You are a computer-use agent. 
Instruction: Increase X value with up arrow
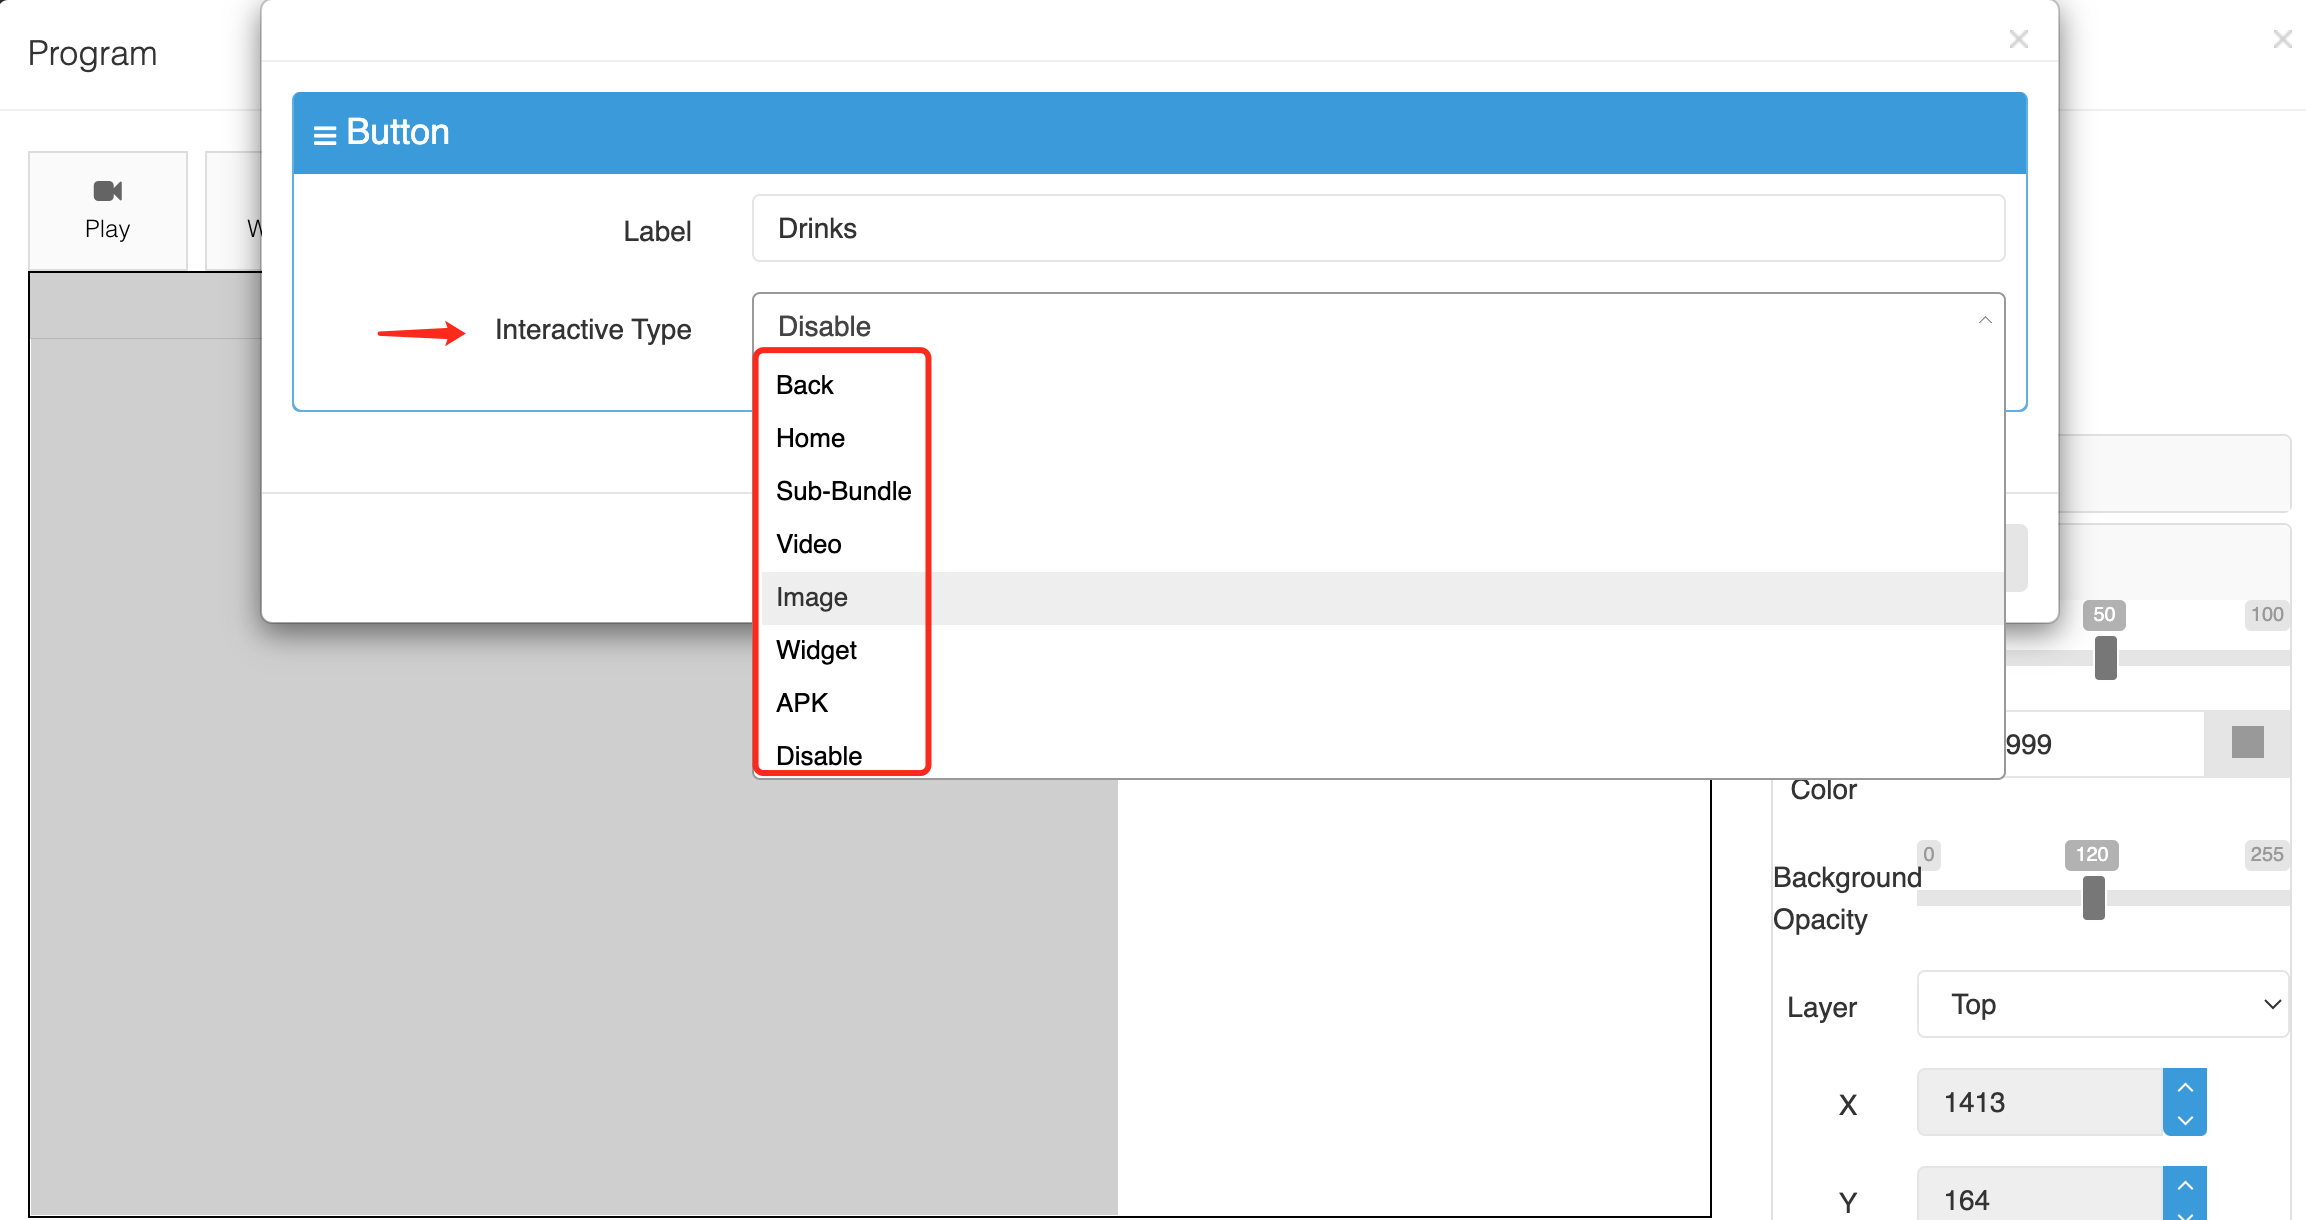(x=2185, y=1087)
